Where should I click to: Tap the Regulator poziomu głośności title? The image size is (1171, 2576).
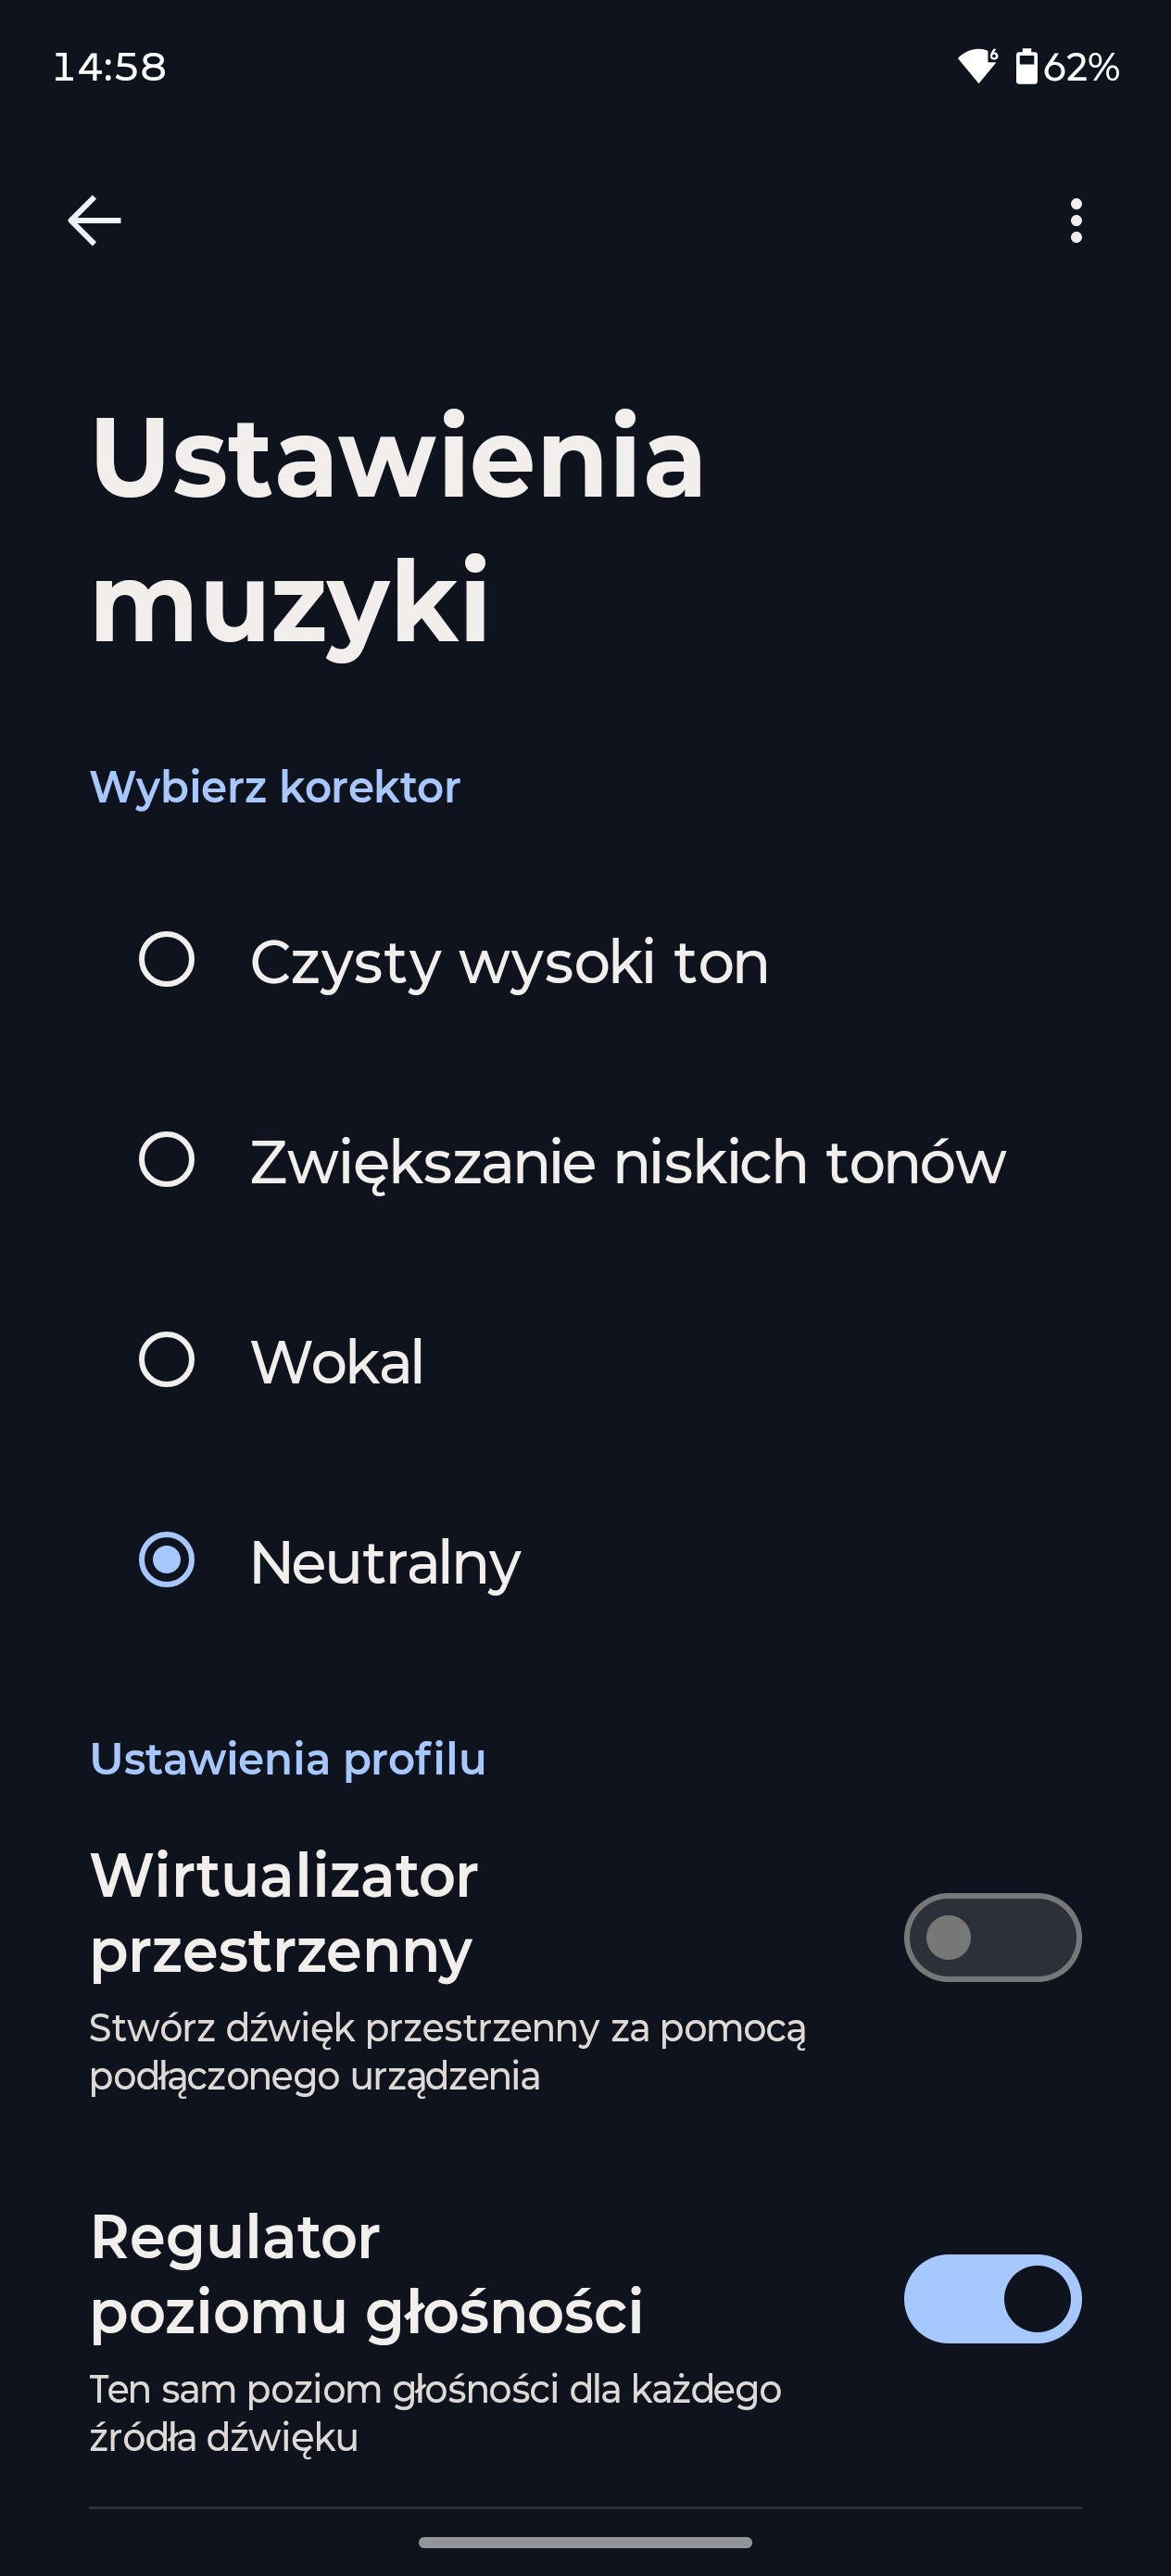click(366, 2273)
